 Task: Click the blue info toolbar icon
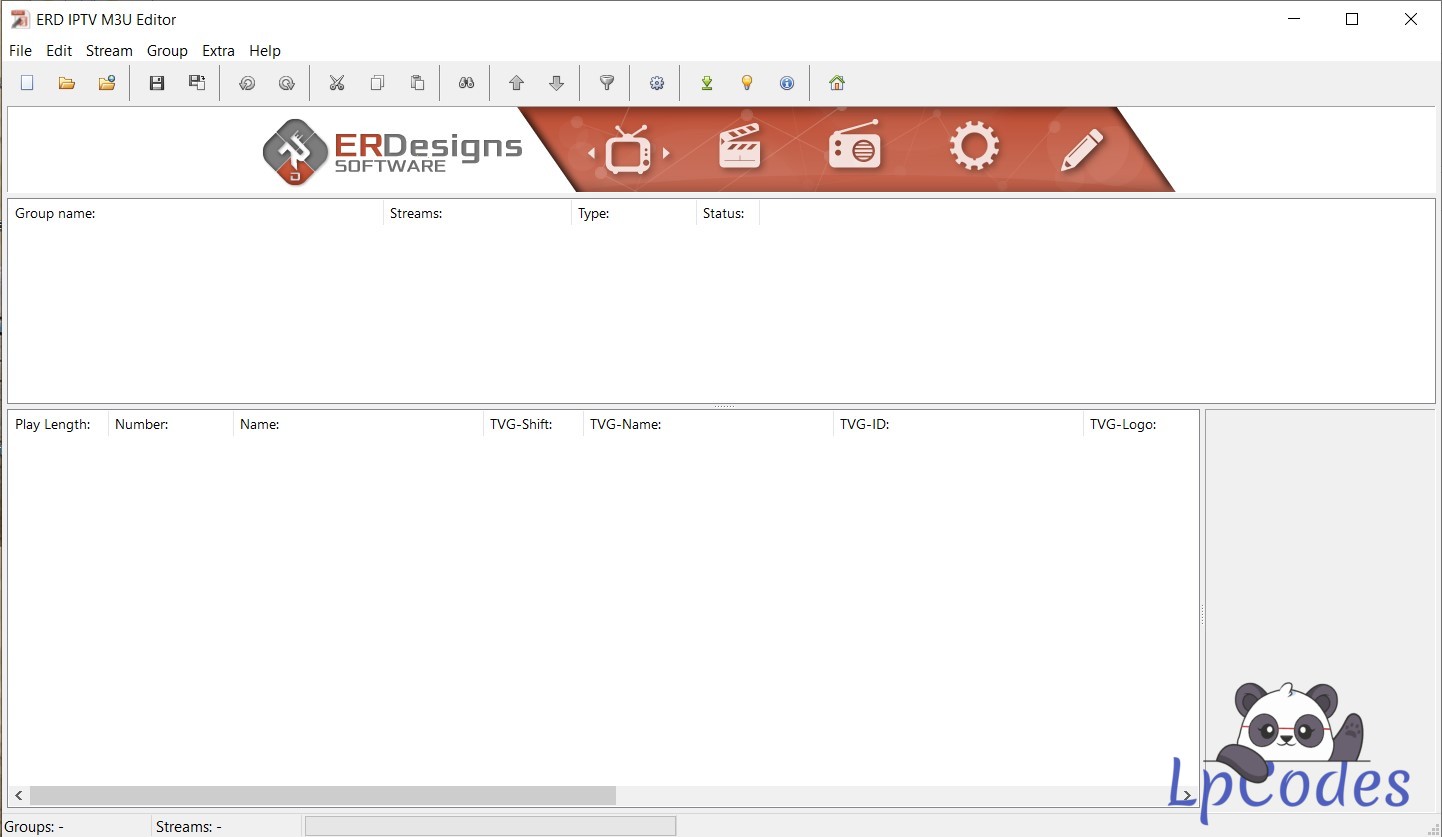pyautogui.click(x=787, y=83)
